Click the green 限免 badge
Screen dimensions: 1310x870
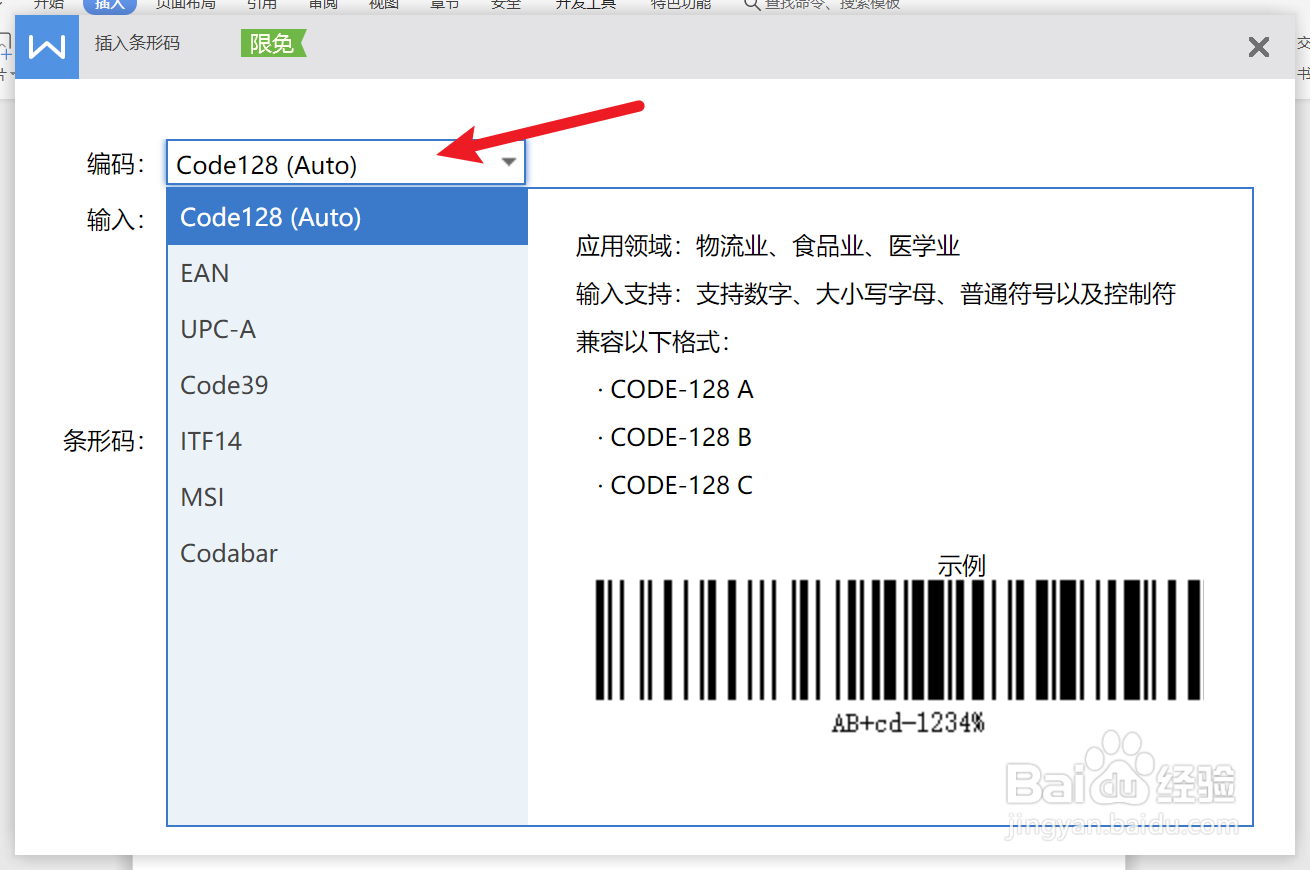(273, 43)
